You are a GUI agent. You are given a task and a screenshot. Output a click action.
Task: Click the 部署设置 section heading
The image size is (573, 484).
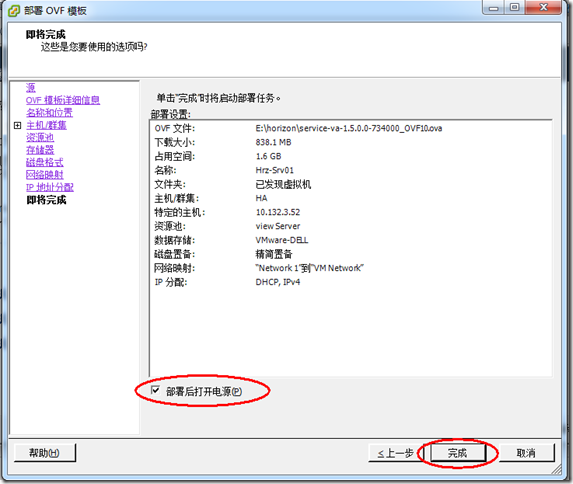click(171, 114)
